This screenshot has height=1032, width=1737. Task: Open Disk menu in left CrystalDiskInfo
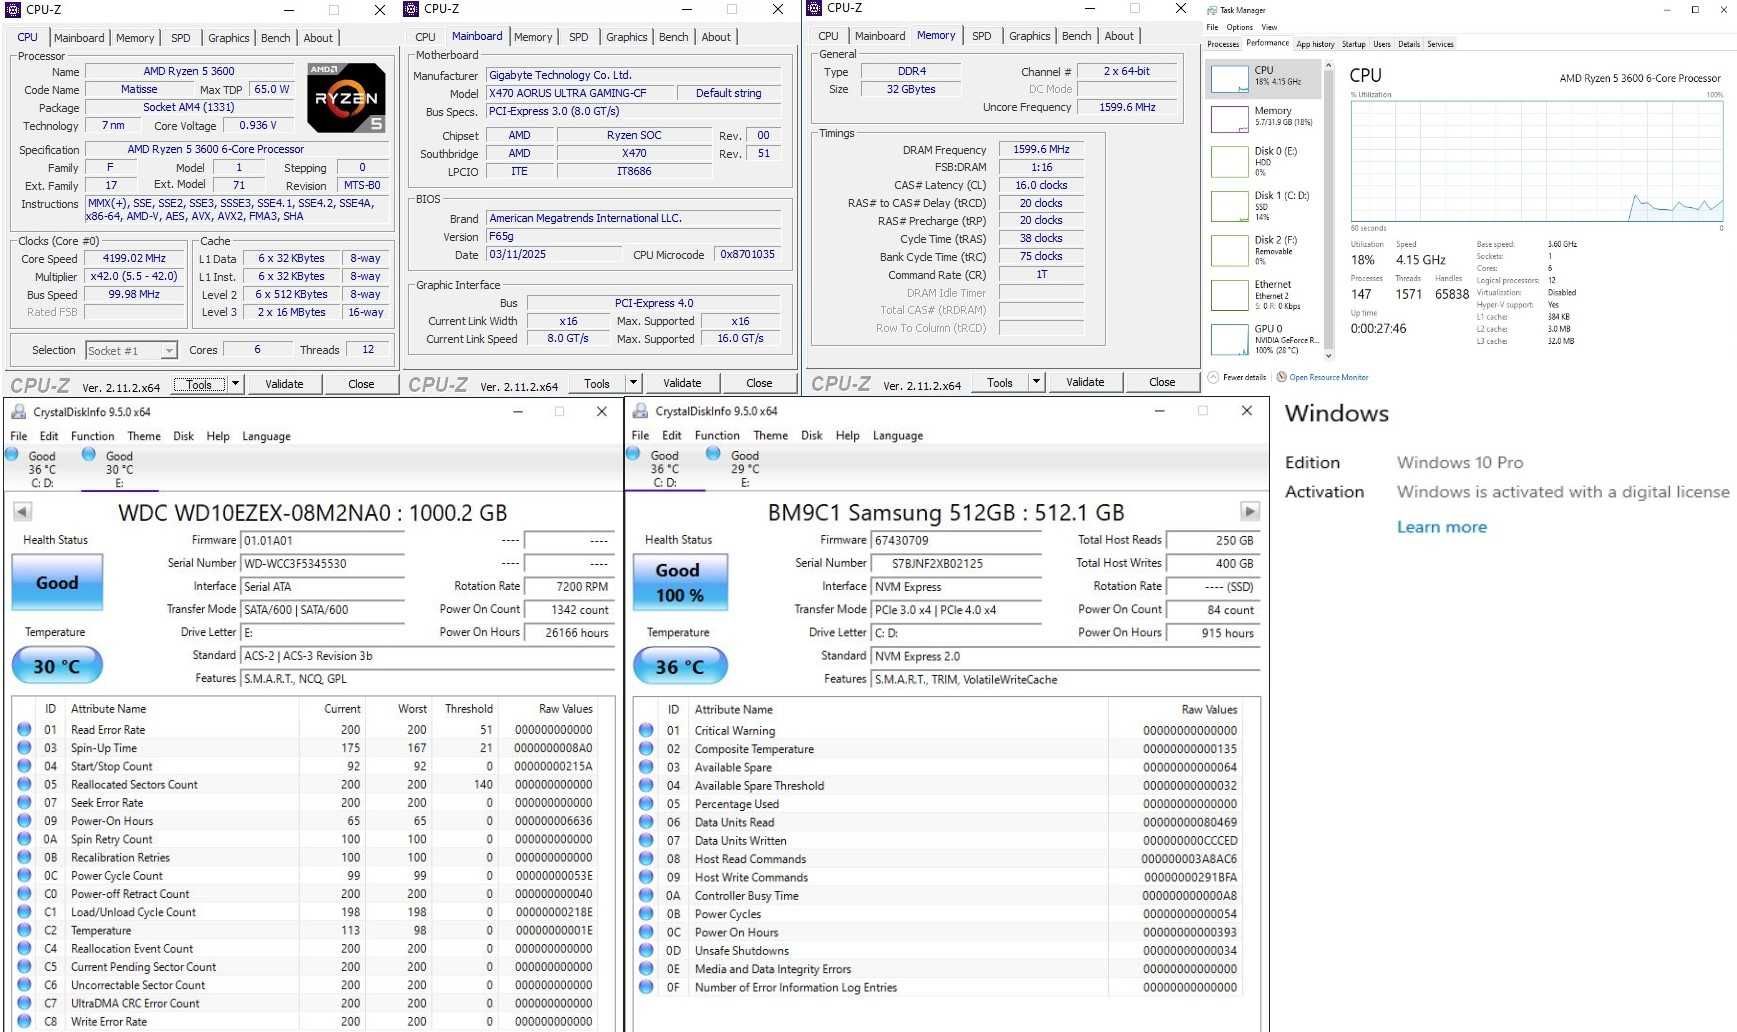[x=183, y=436]
